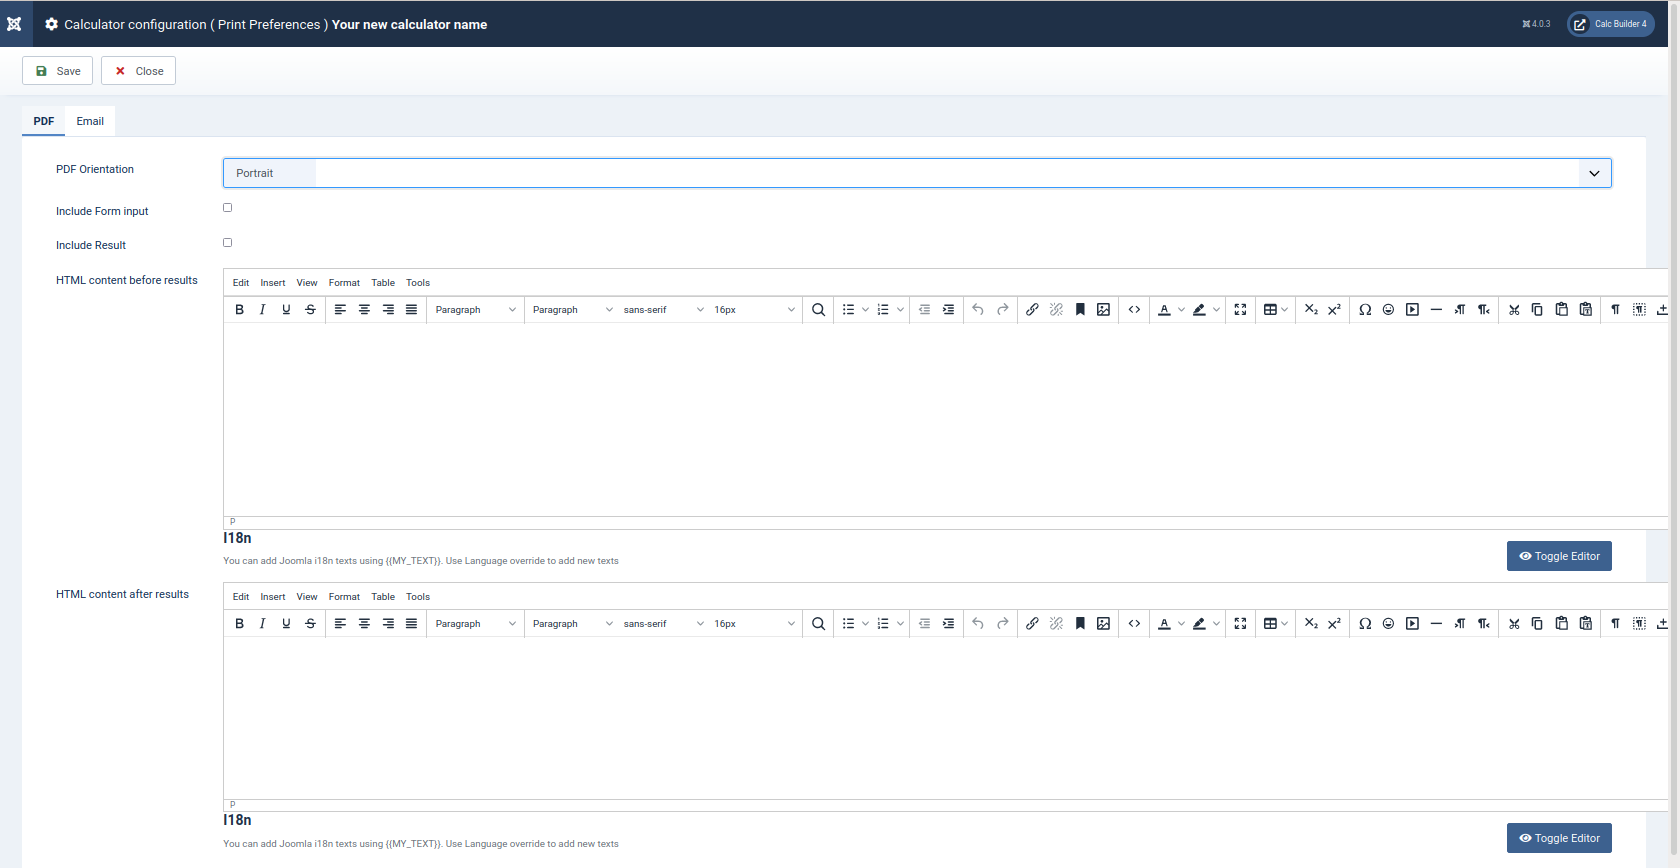This screenshot has height=868, width=1680.
Task: Center align text in the before-results editor
Action: [x=364, y=310]
